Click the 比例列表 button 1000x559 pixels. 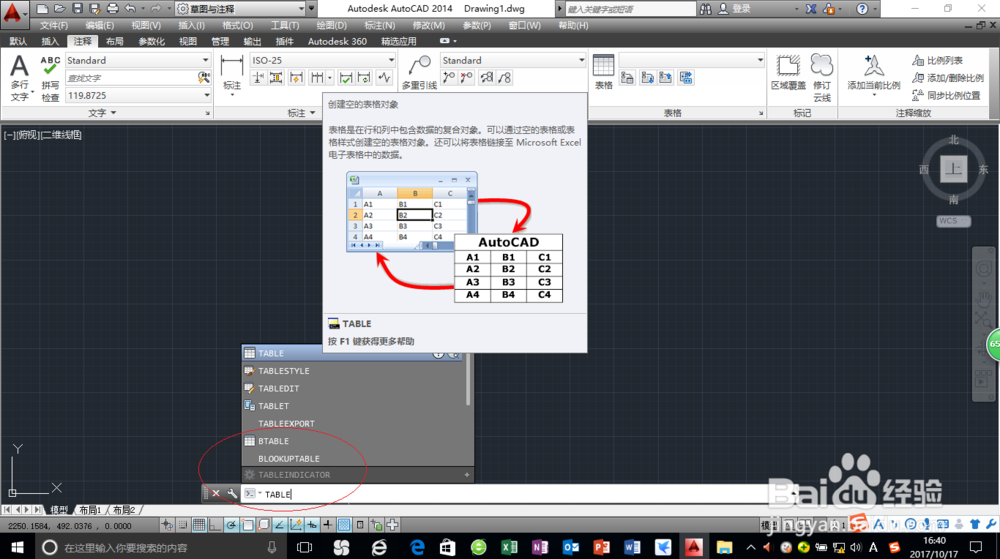pyautogui.click(x=938, y=61)
